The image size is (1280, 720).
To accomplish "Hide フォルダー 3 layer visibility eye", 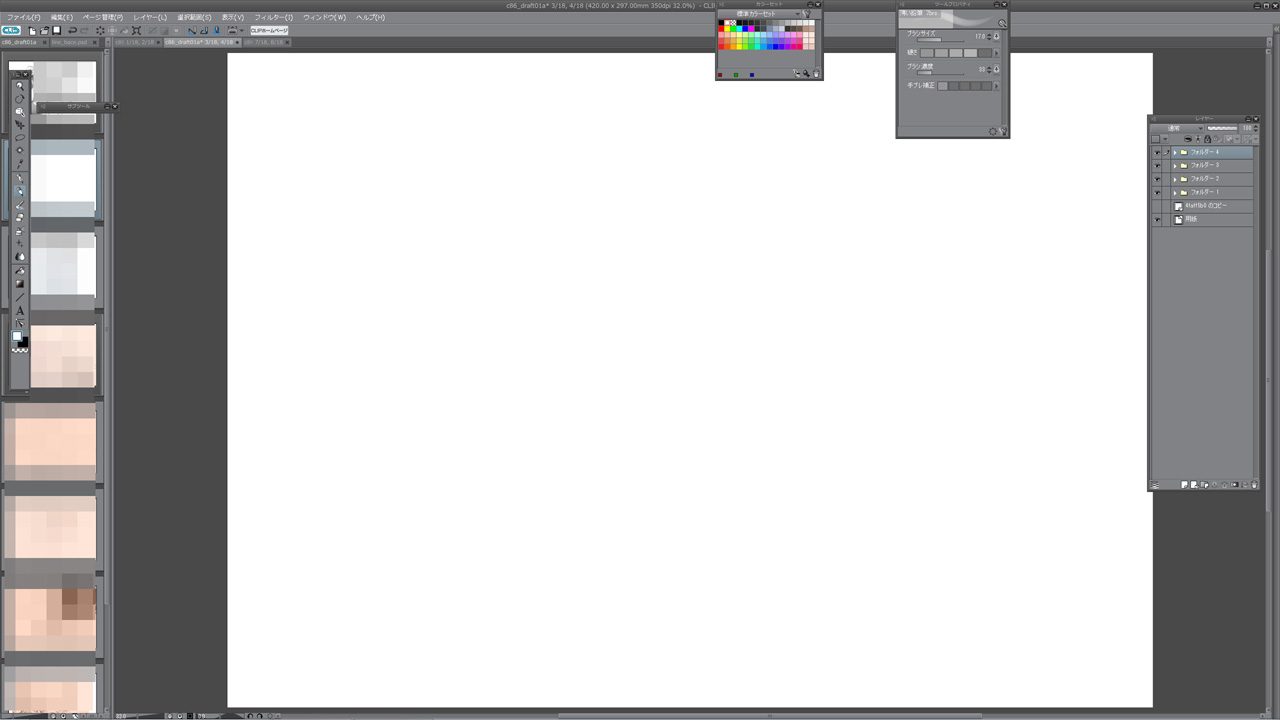I will pos(1157,165).
